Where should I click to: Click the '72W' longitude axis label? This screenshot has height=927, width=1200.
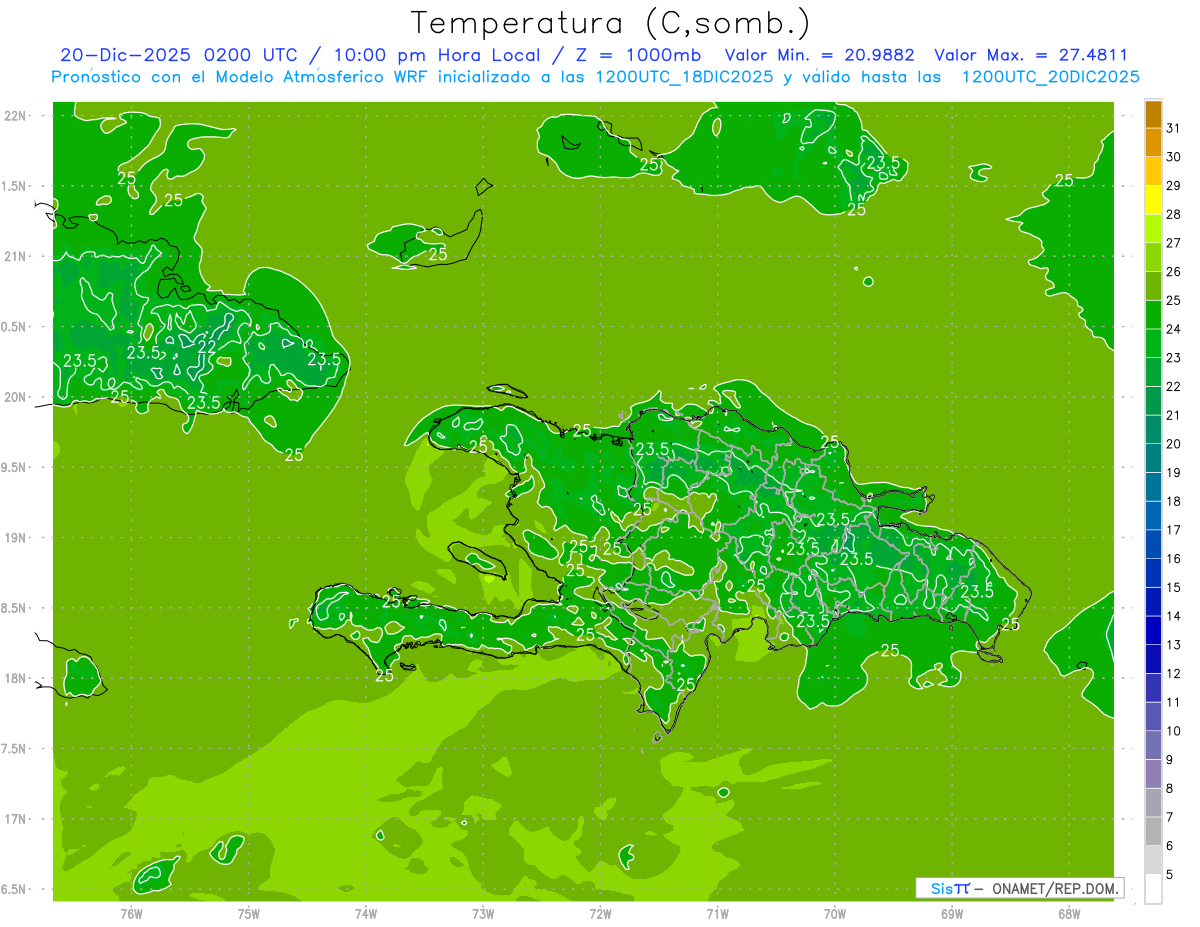click(x=600, y=913)
